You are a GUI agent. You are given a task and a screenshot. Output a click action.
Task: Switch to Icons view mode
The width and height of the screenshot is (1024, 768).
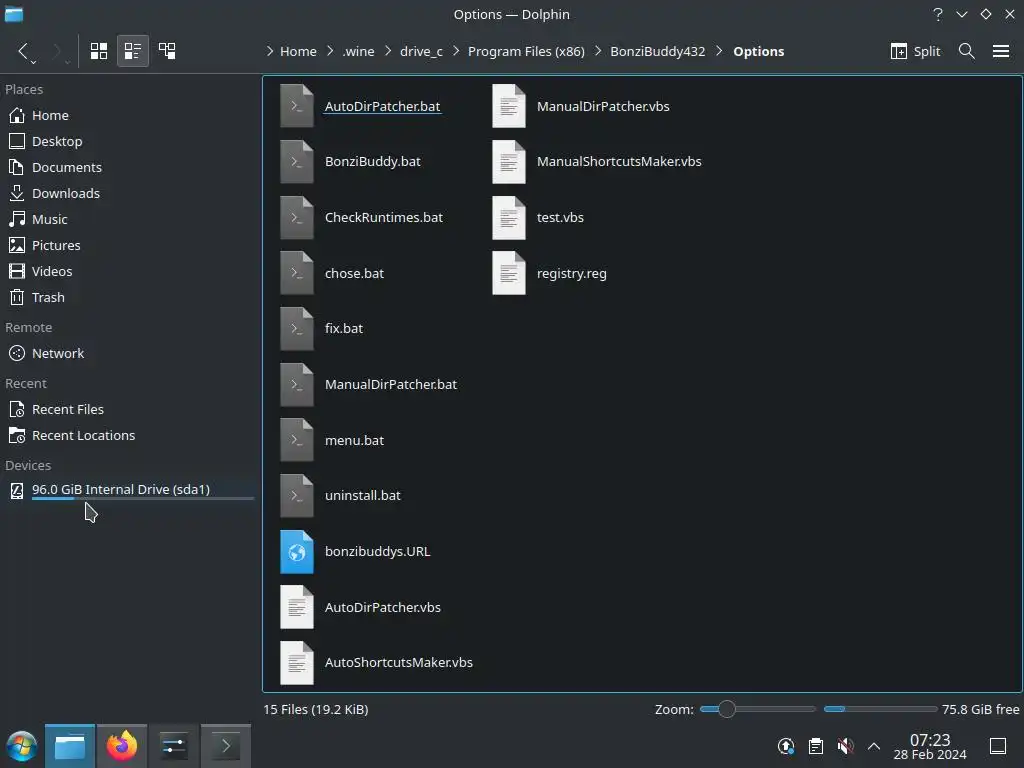coord(99,51)
